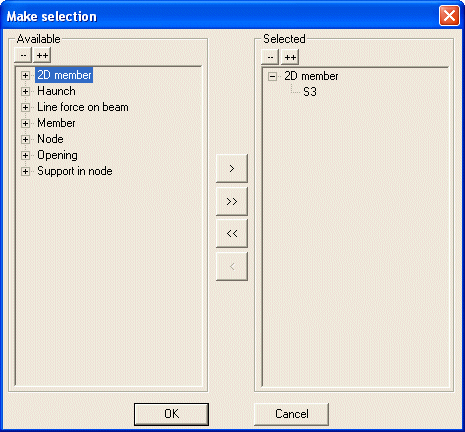The width and height of the screenshot is (465, 432).
Task: Expand the Member tree node
Action: coord(25,123)
